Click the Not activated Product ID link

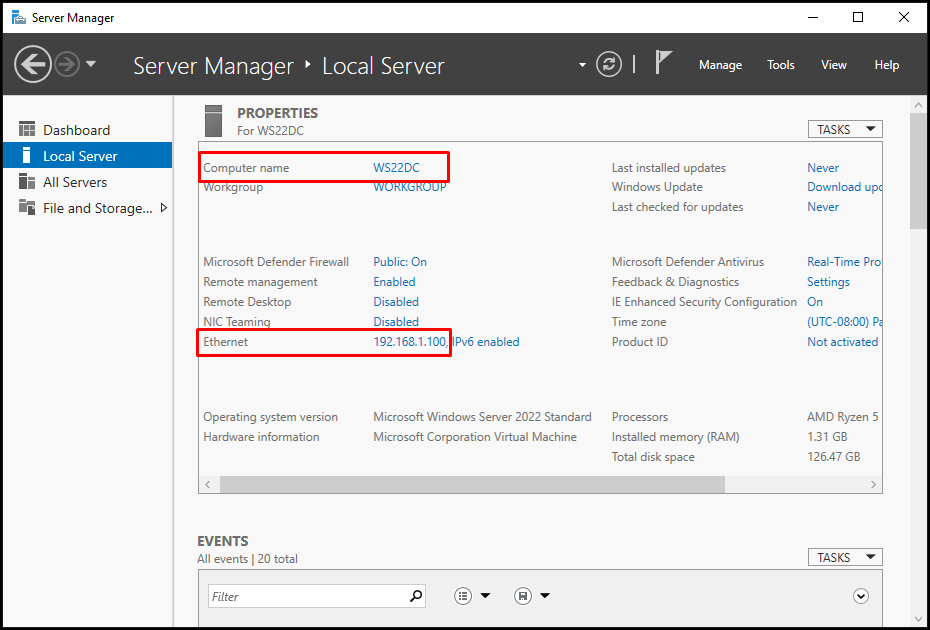842,342
